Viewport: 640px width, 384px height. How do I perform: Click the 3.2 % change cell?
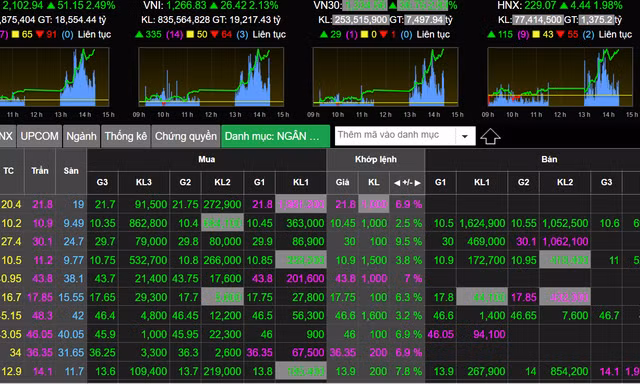[x=408, y=316]
